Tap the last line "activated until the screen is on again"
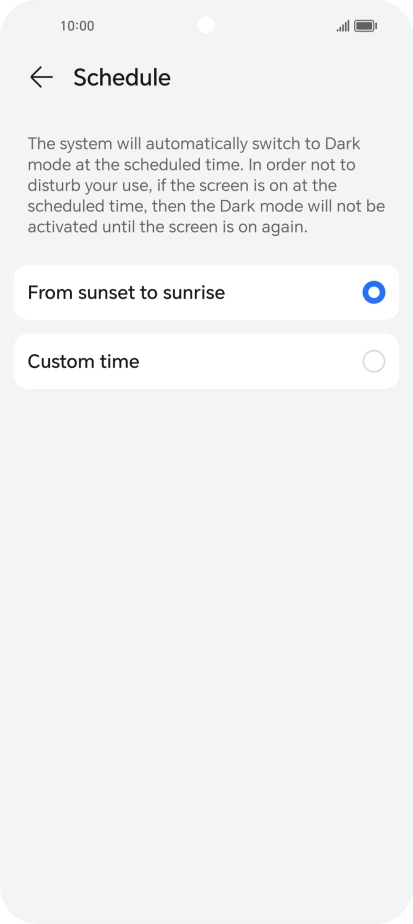 tap(167, 227)
